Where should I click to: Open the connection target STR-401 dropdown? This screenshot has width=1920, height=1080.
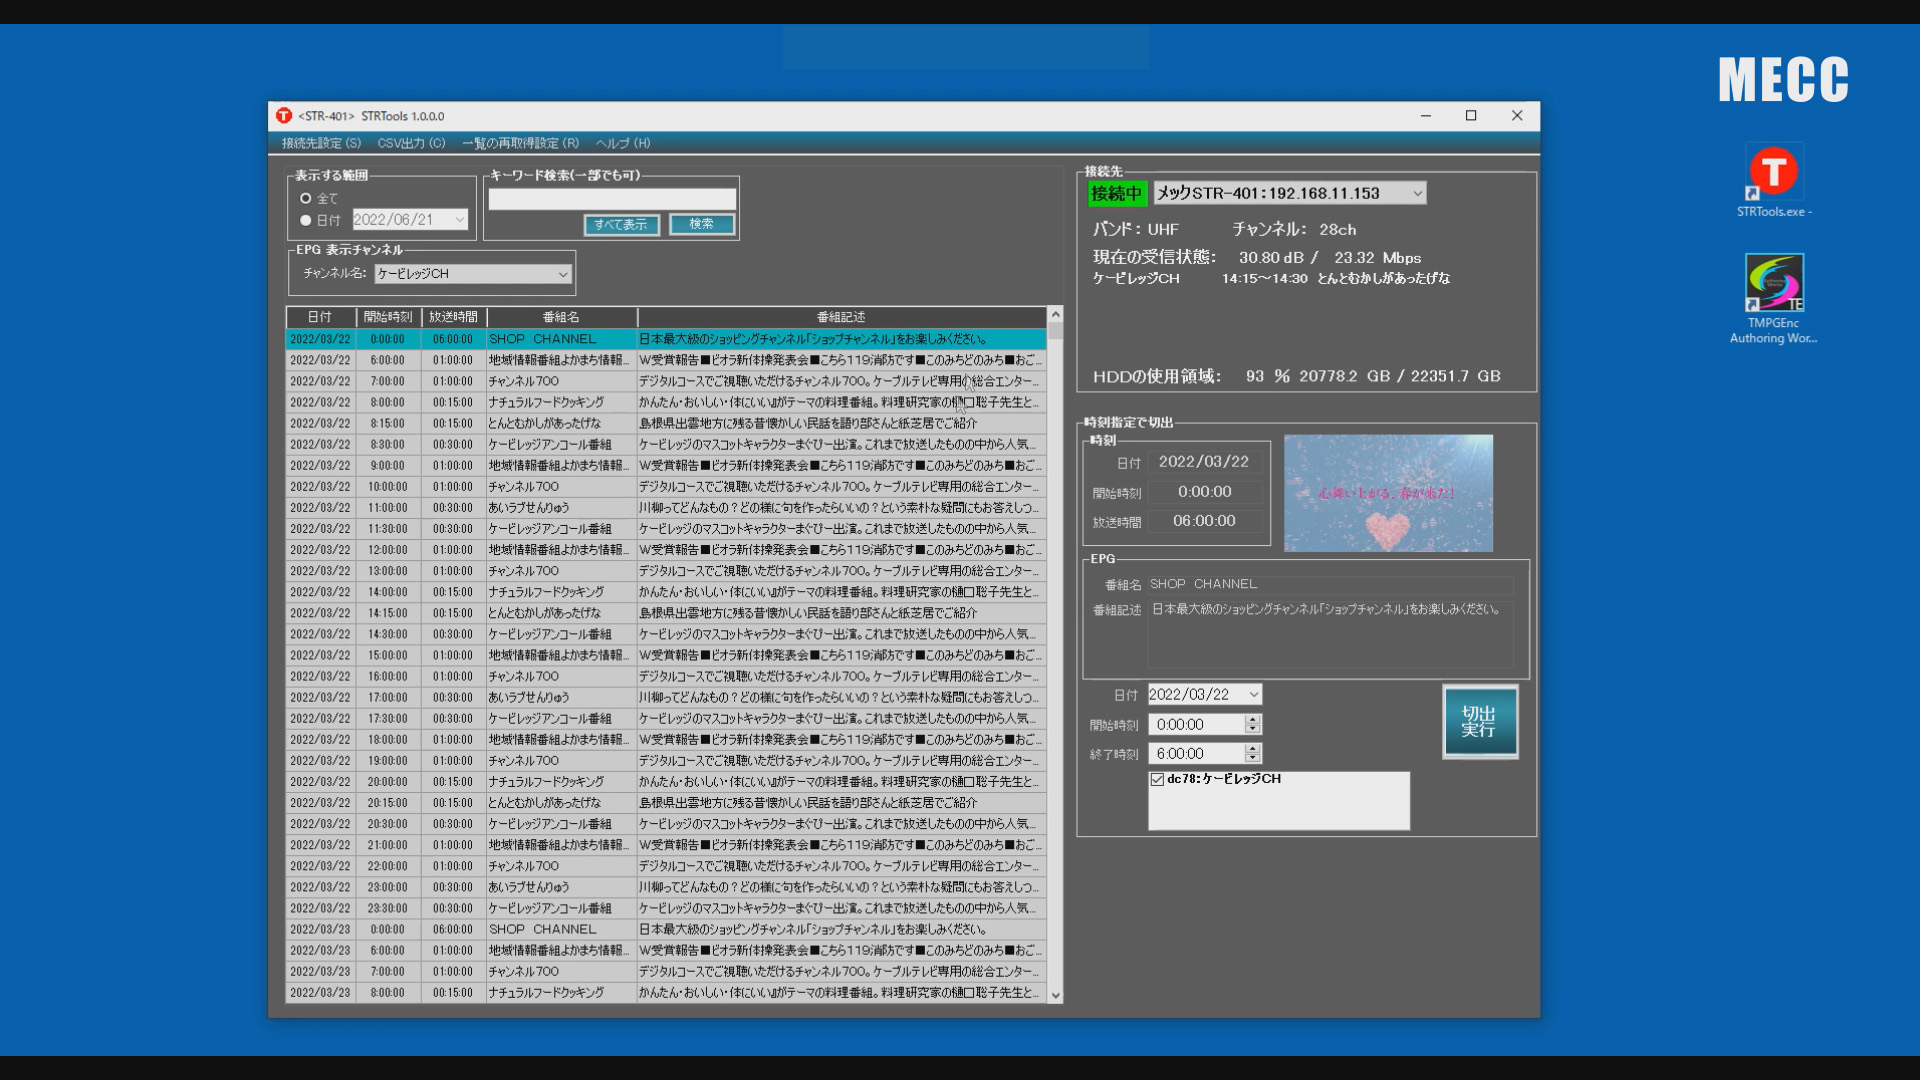tap(1417, 193)
